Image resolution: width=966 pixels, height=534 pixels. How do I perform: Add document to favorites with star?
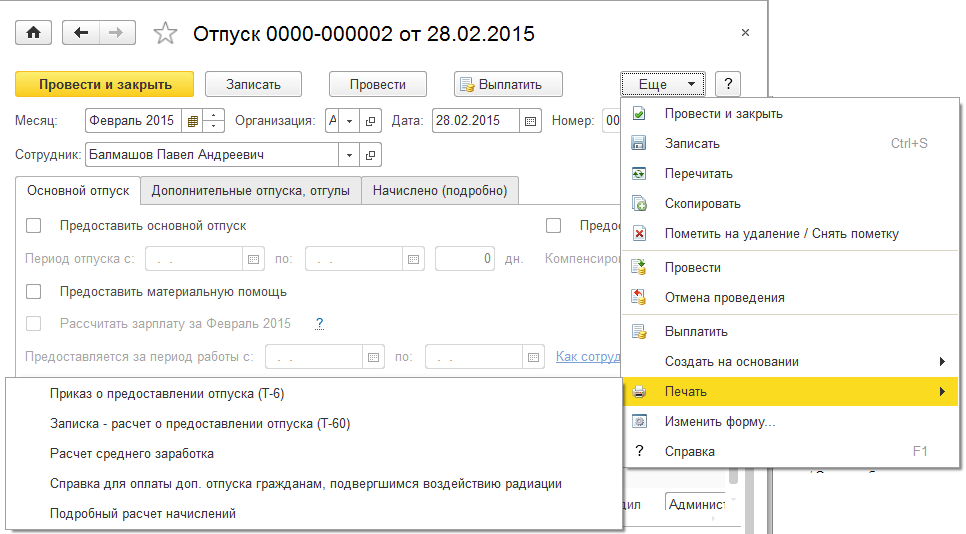[165, 33]
